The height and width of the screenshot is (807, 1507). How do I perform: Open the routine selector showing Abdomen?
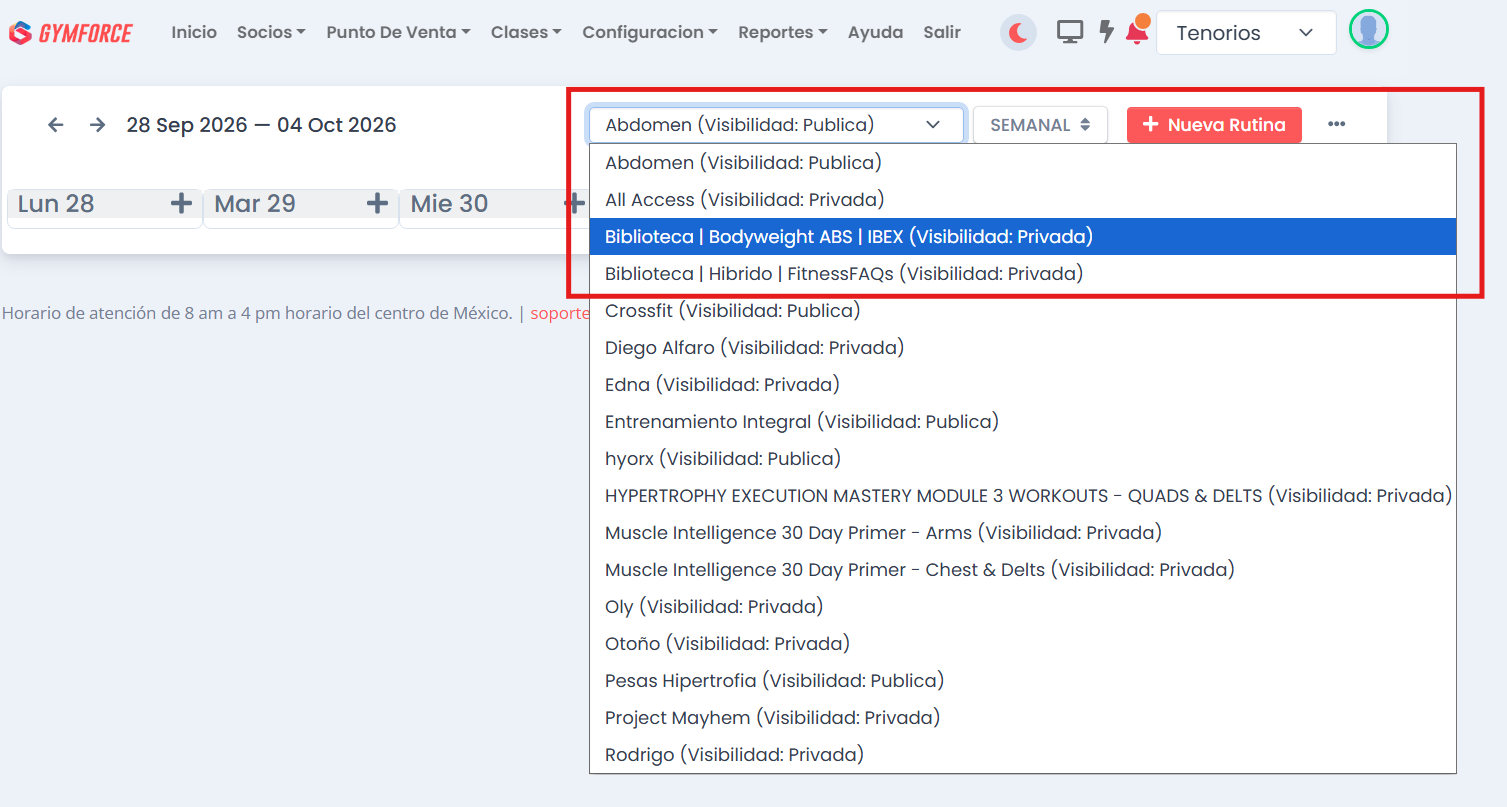[x=776, y=125]
